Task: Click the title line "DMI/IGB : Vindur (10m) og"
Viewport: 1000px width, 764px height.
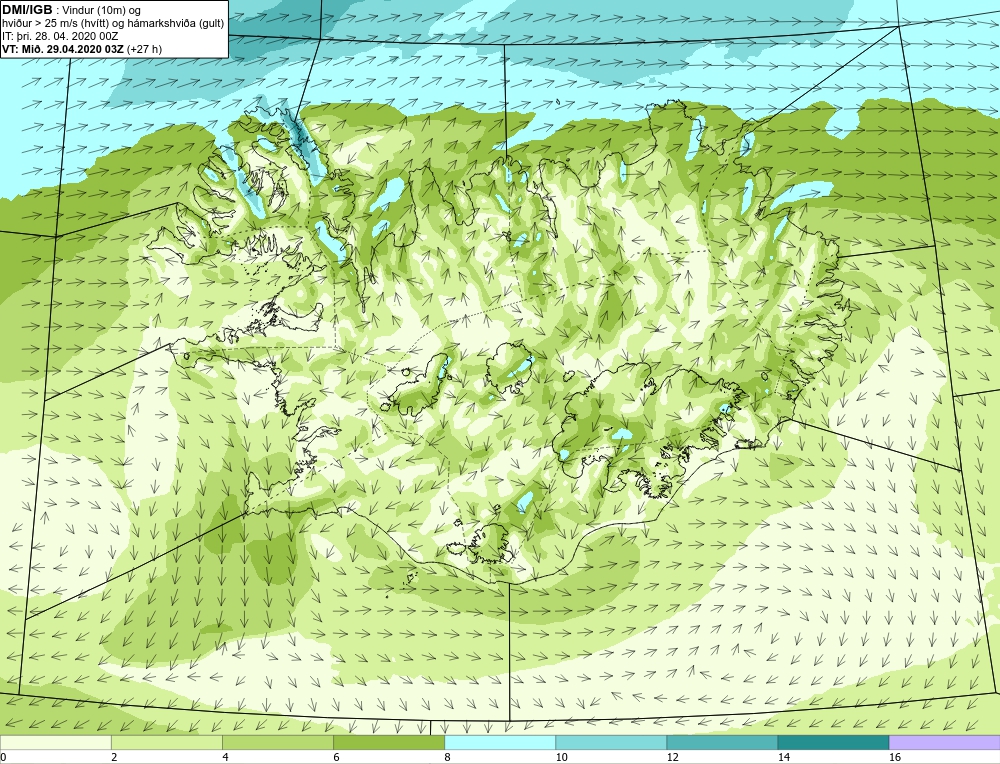Action: point(72,10)
